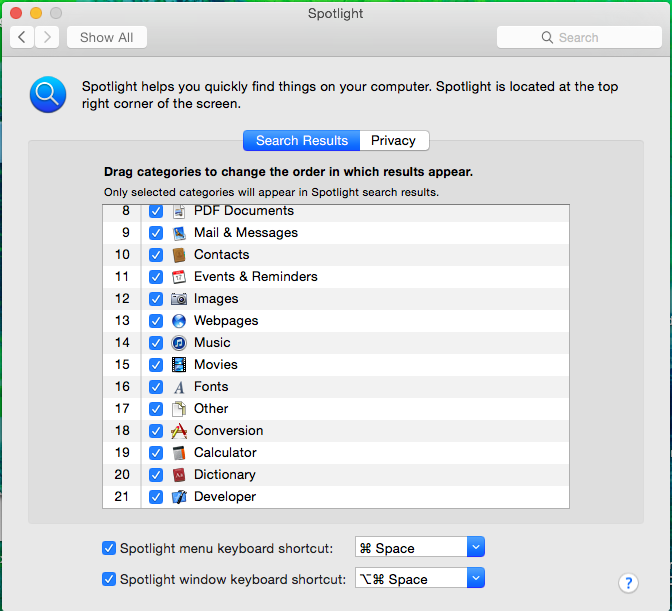
Task: Toggle the Spotlight menu keyboard shortcut checkbox
Action: (x=109, y=548)
